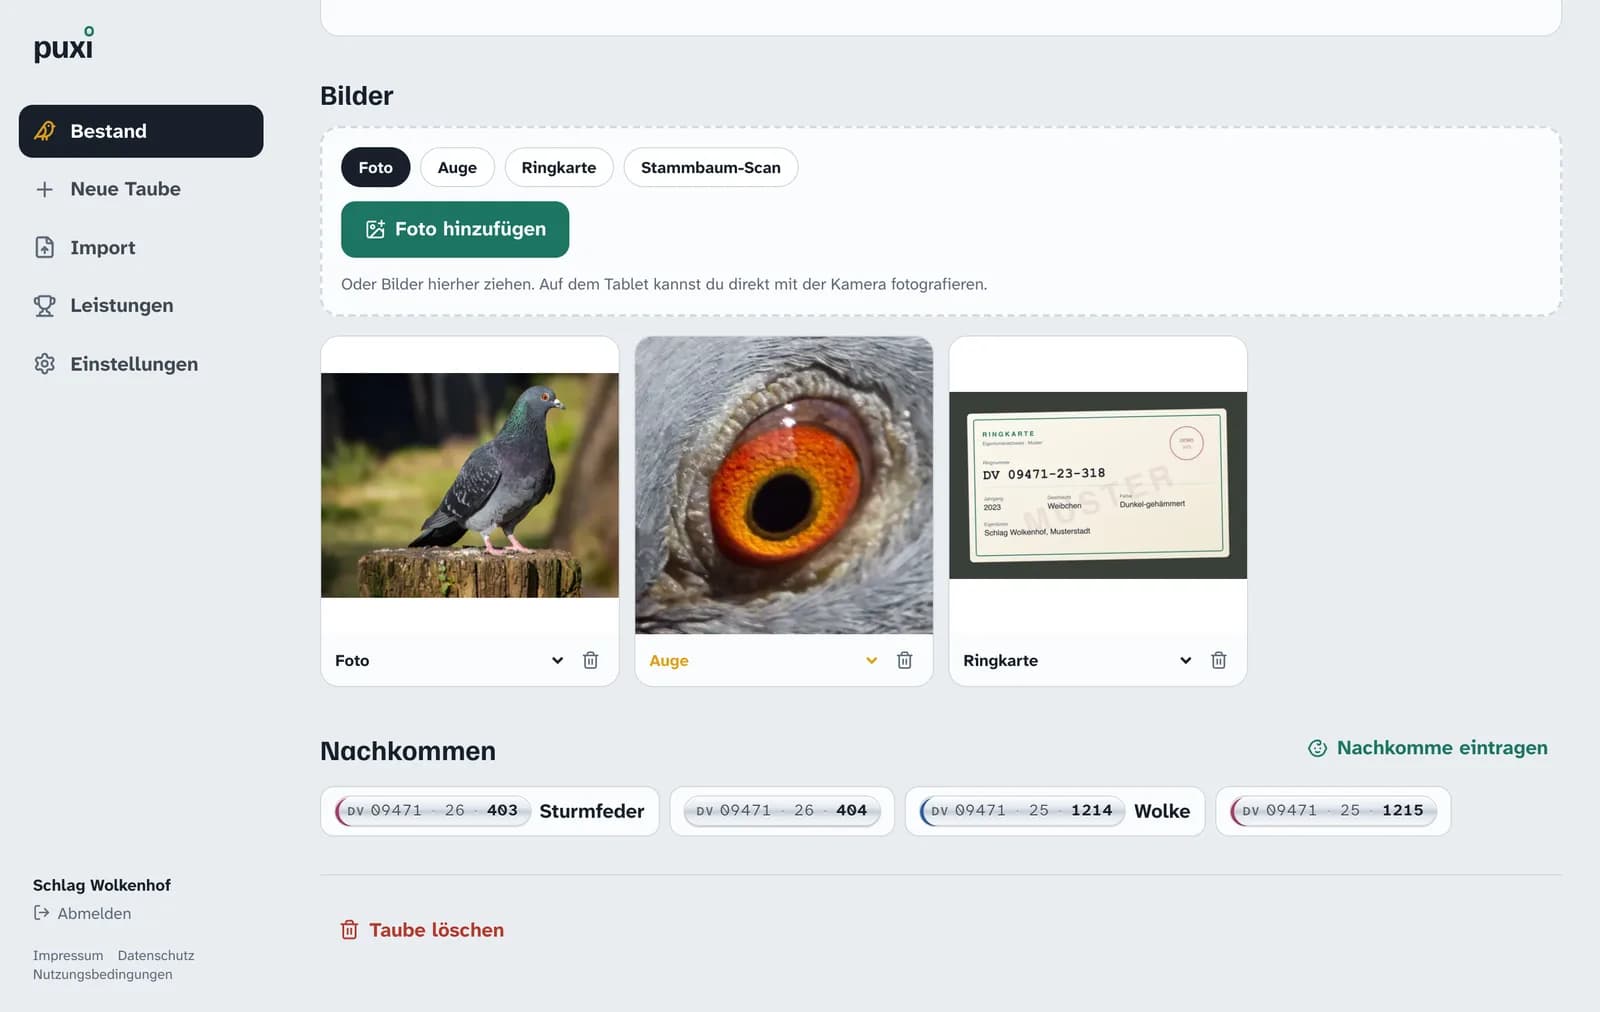The width and height of the screenshot is (1600, 1012).
Task: Open Bestand in the sidebar
Action: tap(141, 131)
